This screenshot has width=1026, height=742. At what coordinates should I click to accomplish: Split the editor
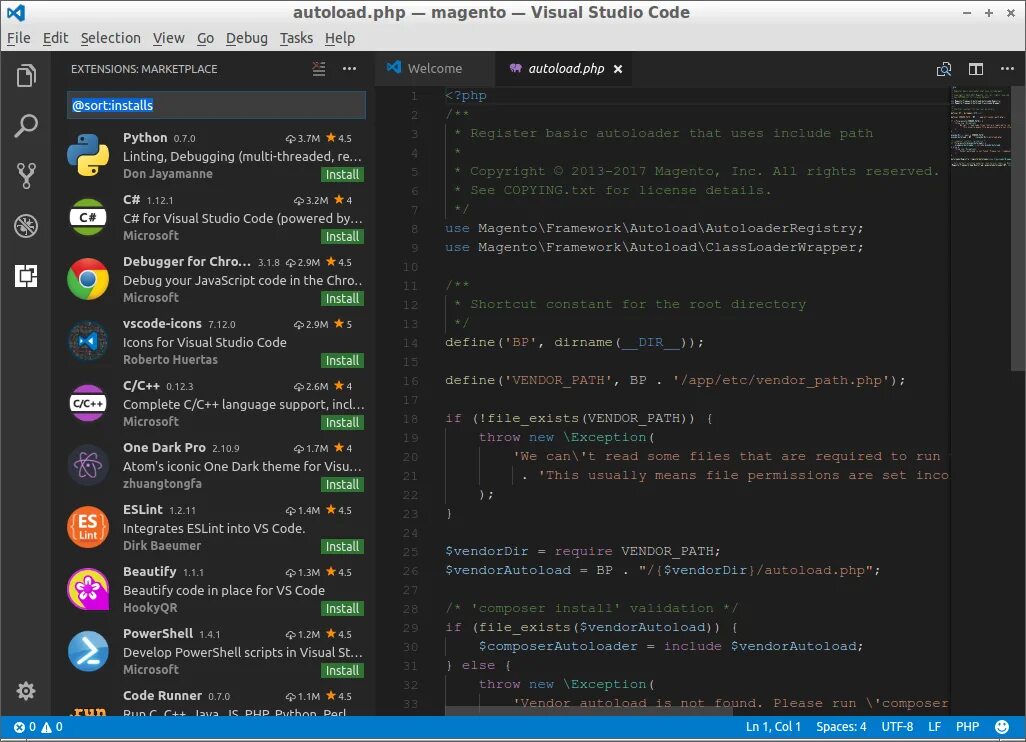[976, 69]
